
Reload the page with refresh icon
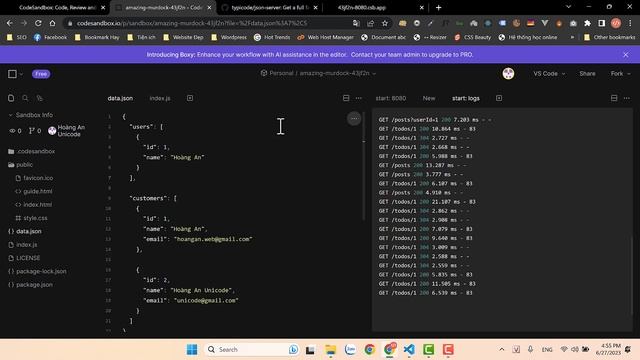(x=38, y=23)
